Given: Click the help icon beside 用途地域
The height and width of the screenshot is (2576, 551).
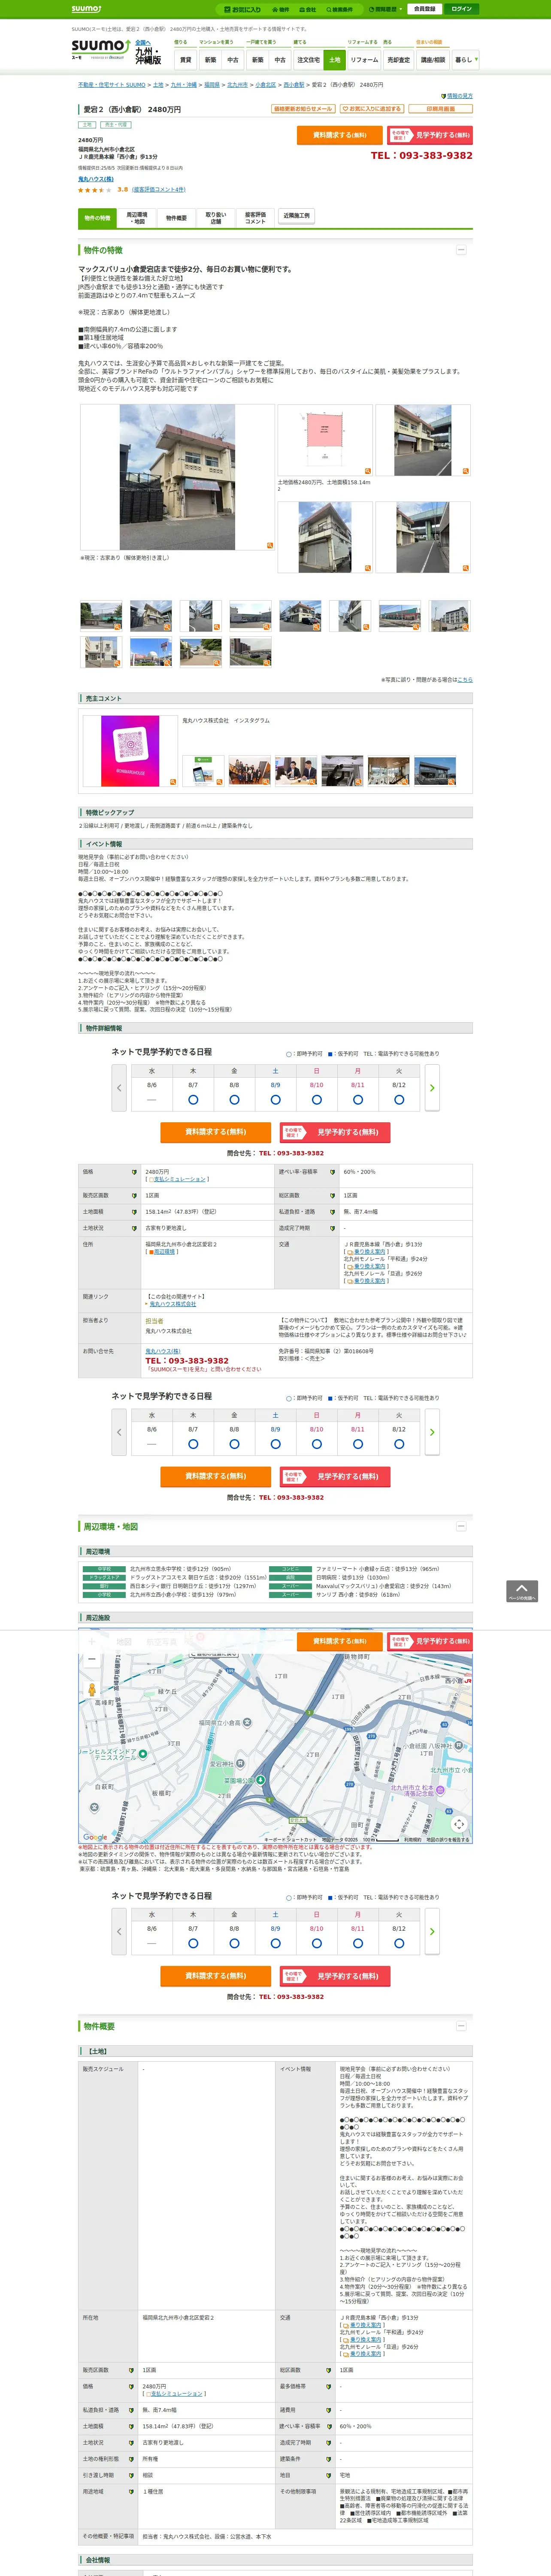Looking at the screenshot, I should coord(131,2492).
